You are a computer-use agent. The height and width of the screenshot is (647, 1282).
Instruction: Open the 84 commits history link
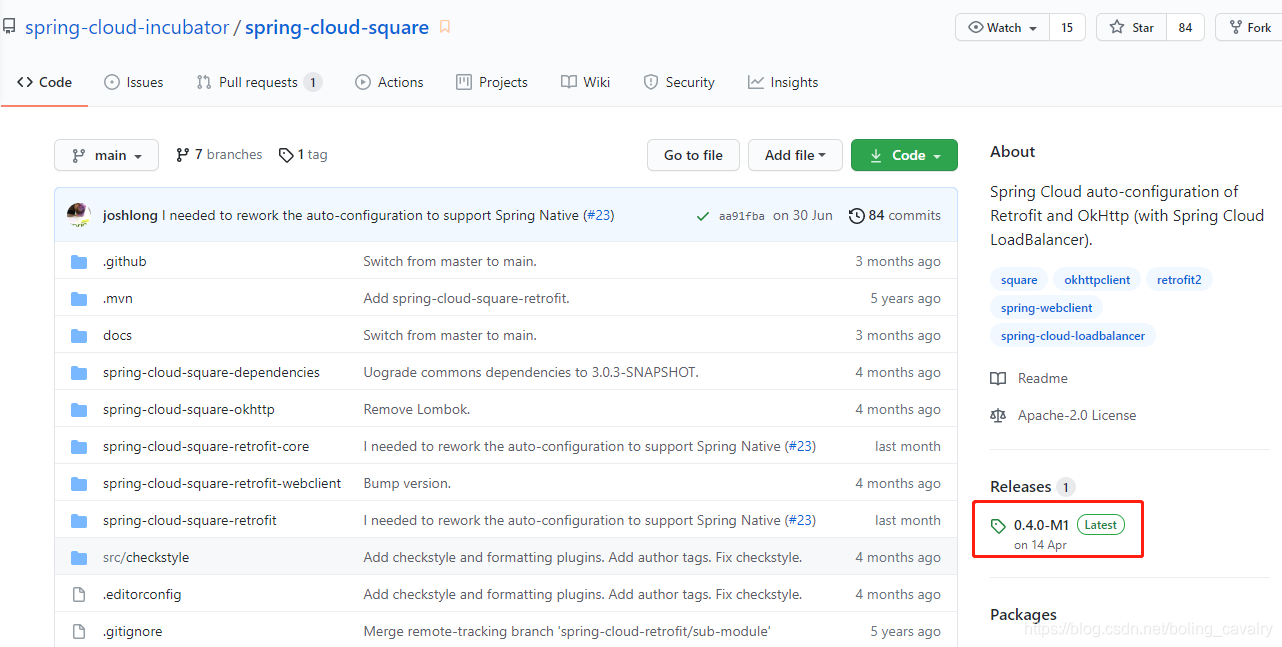[895, 216]
